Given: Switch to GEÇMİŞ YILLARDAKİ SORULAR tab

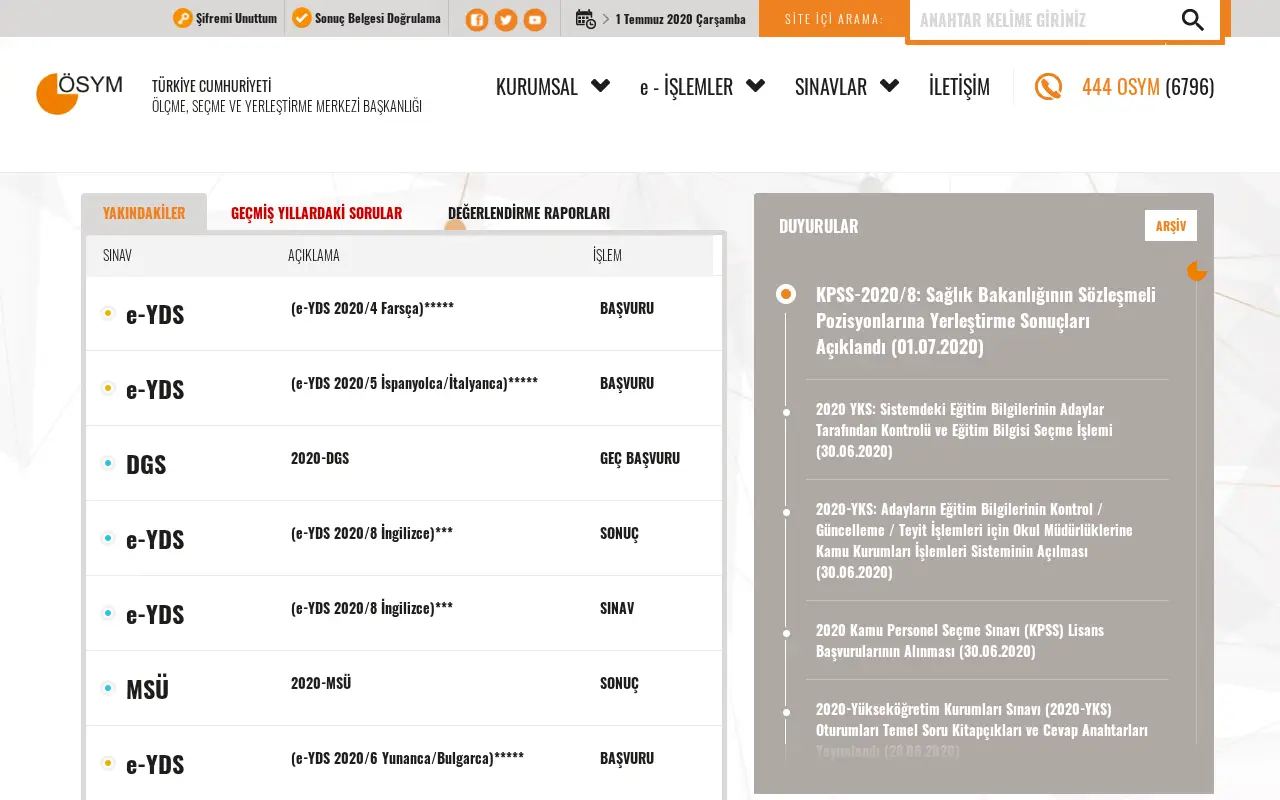Looking at the screenshot, I should pos(316,213).
